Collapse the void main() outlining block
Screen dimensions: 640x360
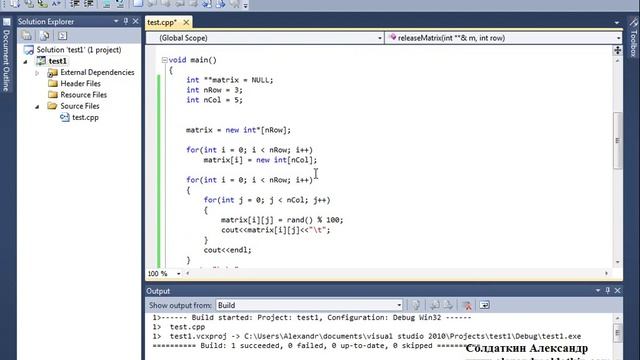coord(164,60)
